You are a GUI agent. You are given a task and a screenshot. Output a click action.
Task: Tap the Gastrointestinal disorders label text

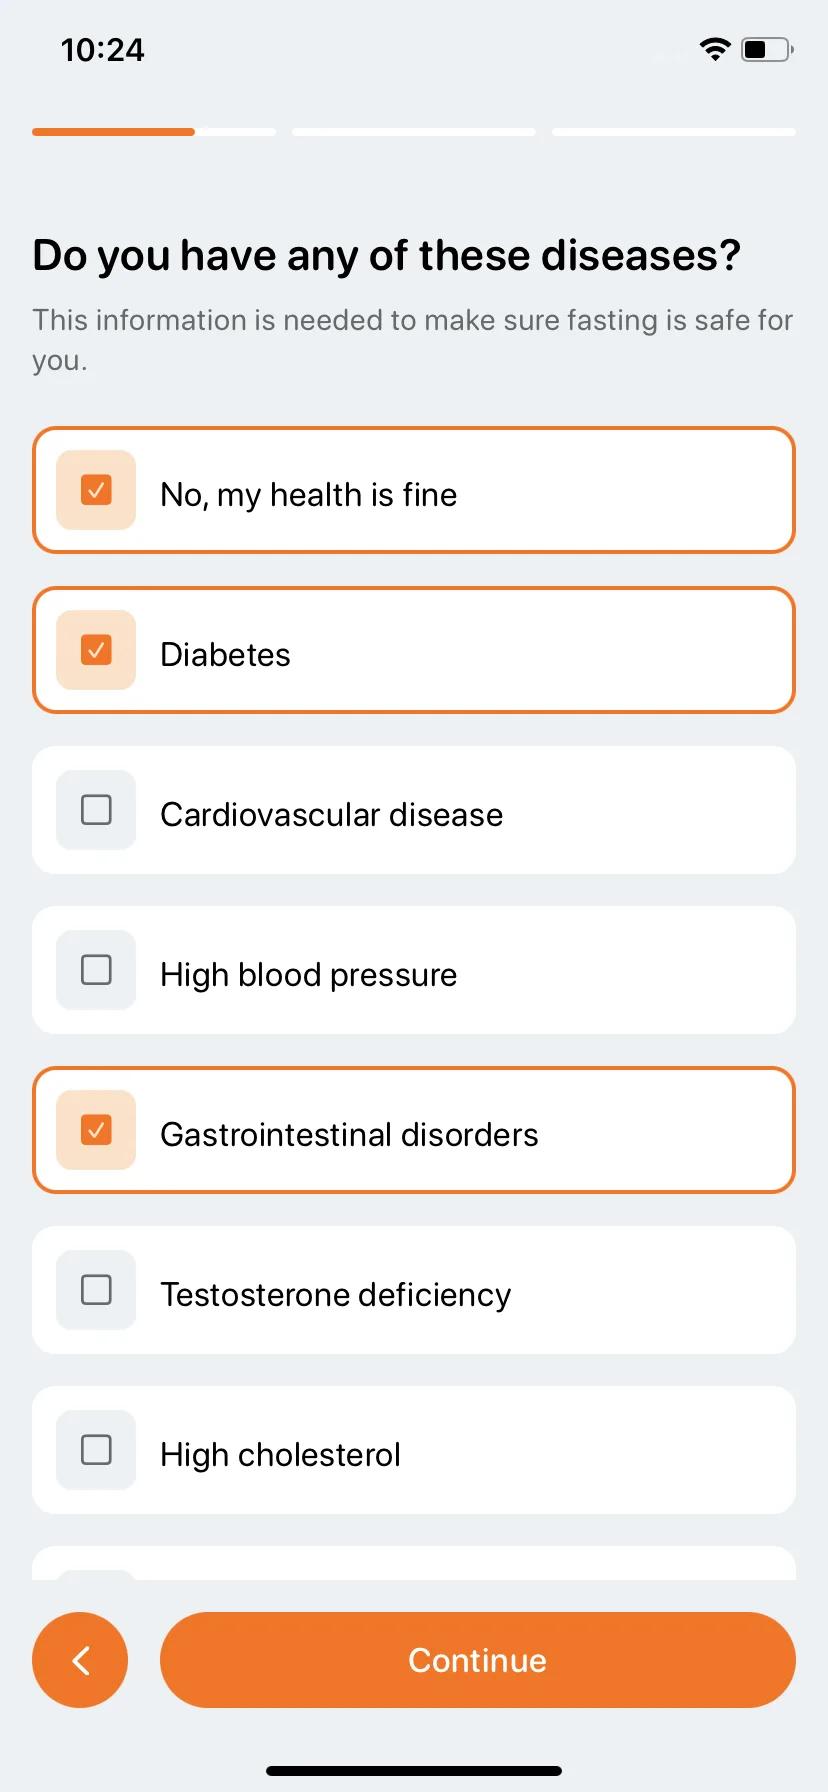(349, 1134)
